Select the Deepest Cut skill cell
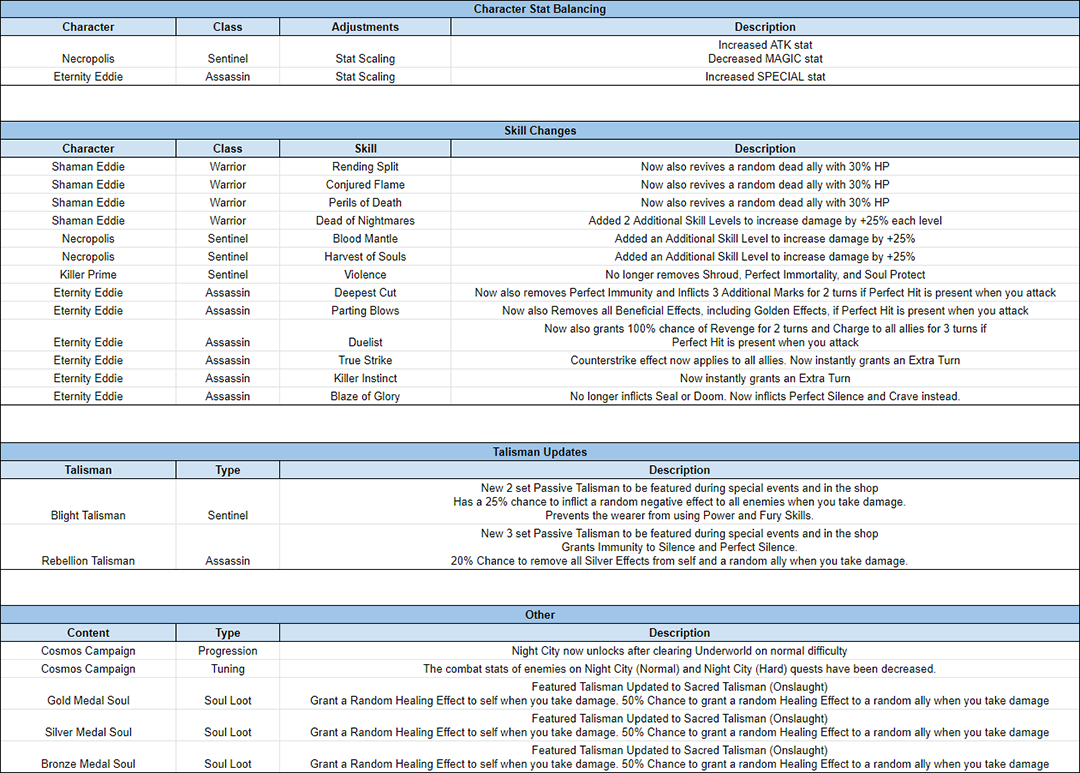The image size is (1080, 773). (x=365, y=293)
